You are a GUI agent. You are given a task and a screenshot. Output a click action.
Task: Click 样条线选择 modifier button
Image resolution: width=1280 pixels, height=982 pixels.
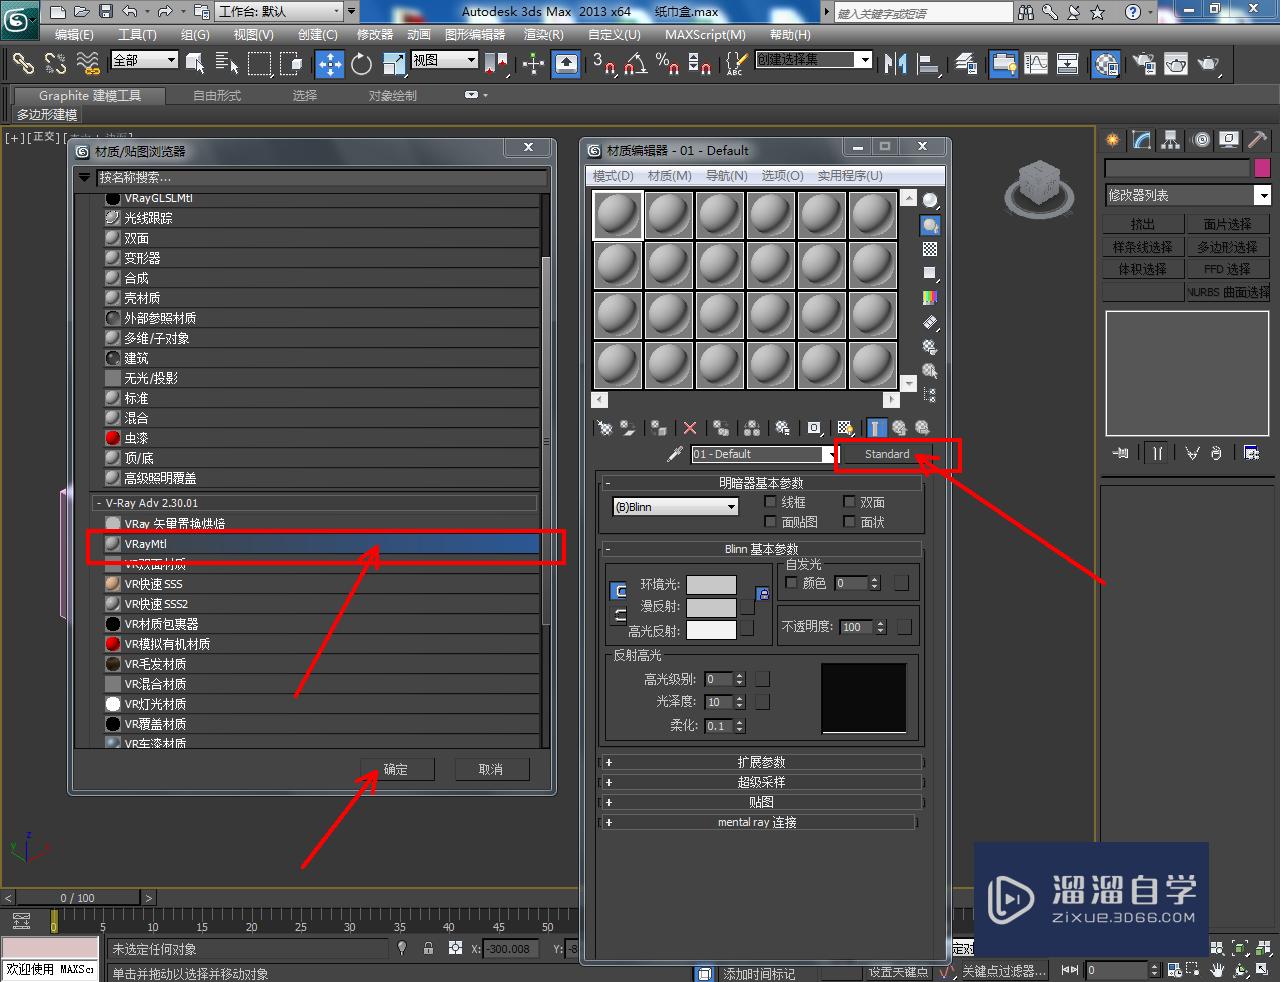(1143, 246)
